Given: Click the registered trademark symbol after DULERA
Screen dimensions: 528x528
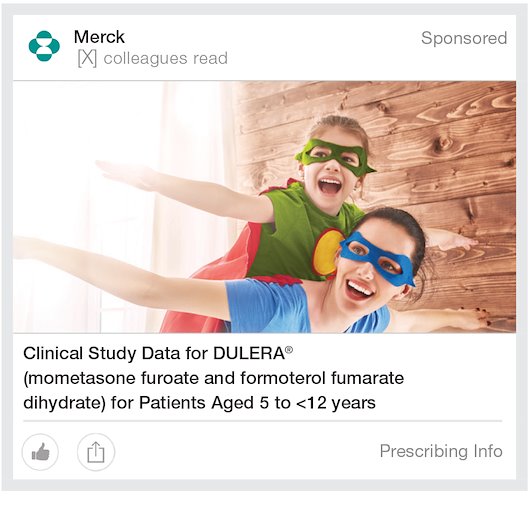Looking at the screenshot, I should (x=289, y=350).
